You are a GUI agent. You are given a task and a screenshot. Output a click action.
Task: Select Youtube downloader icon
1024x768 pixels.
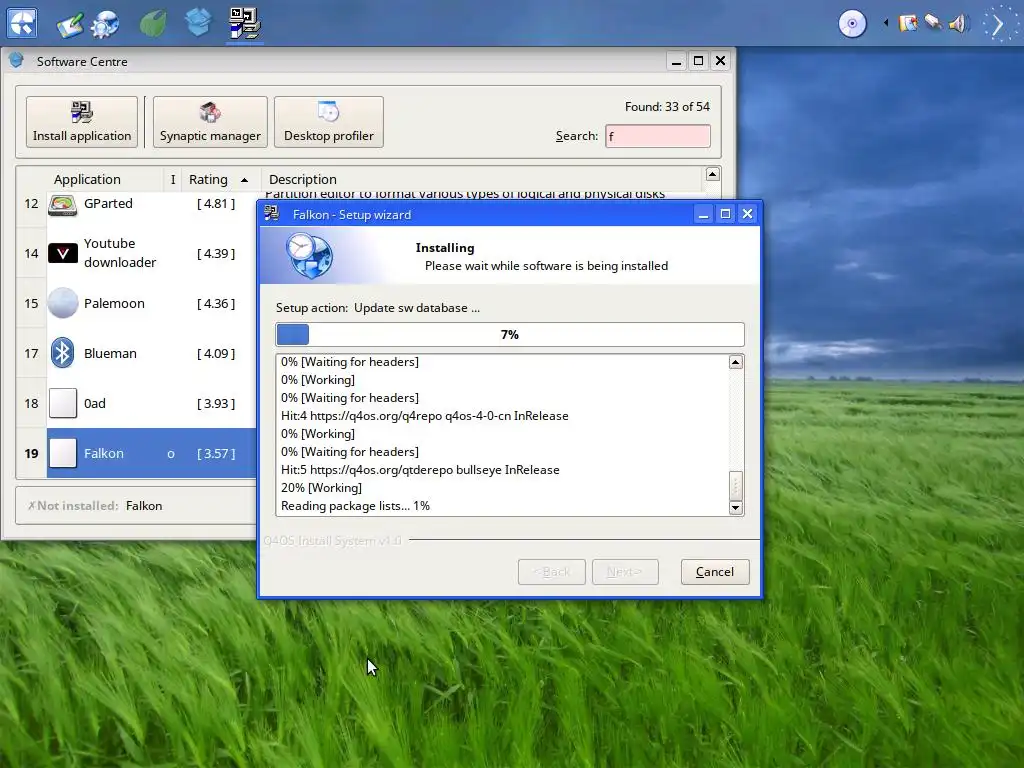(x=63, y=253)
